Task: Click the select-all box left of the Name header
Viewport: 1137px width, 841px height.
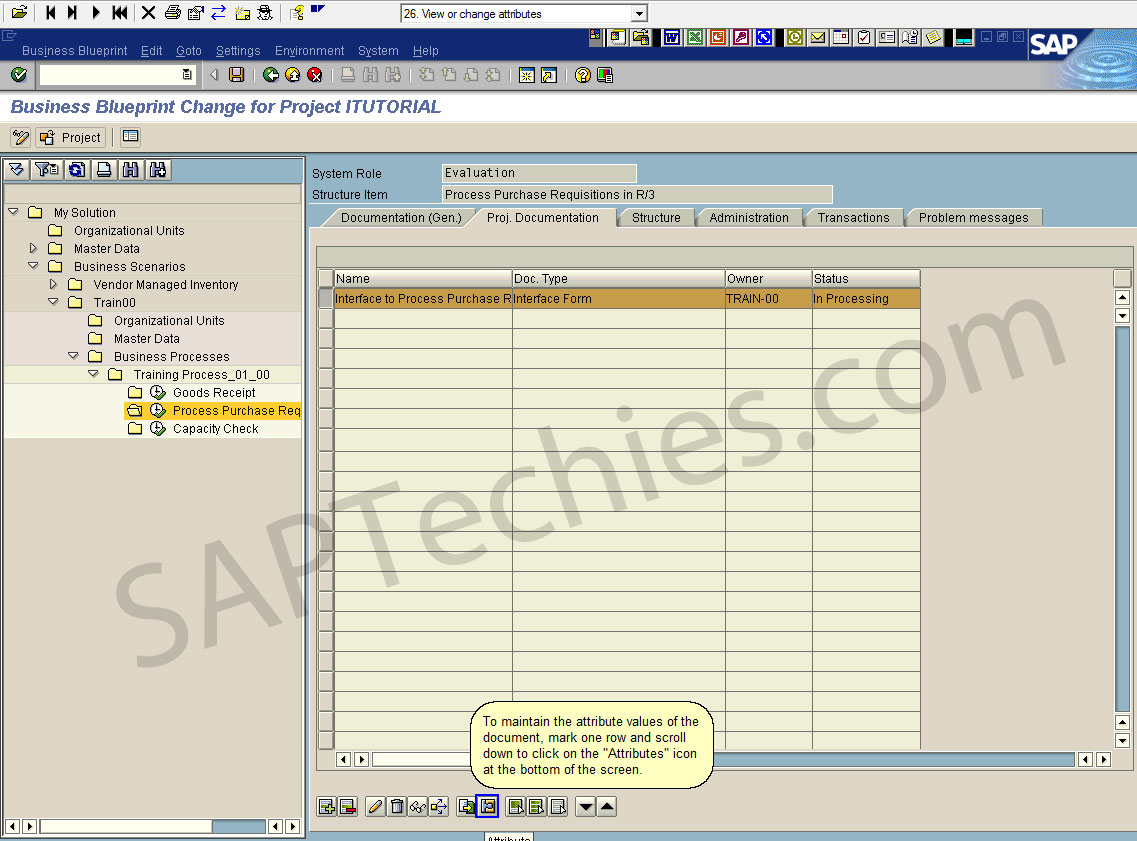Action: tap(326, 278)
